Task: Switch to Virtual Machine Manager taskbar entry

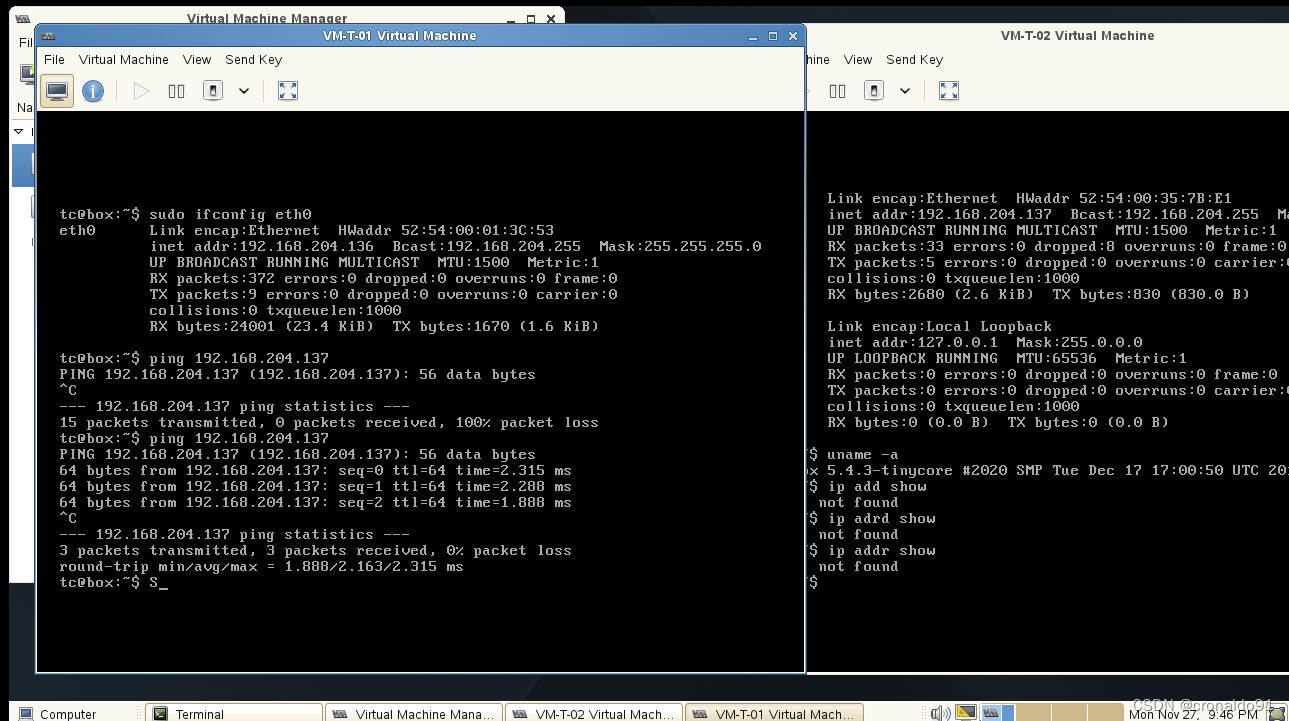Action: click(x=414, y=714)
